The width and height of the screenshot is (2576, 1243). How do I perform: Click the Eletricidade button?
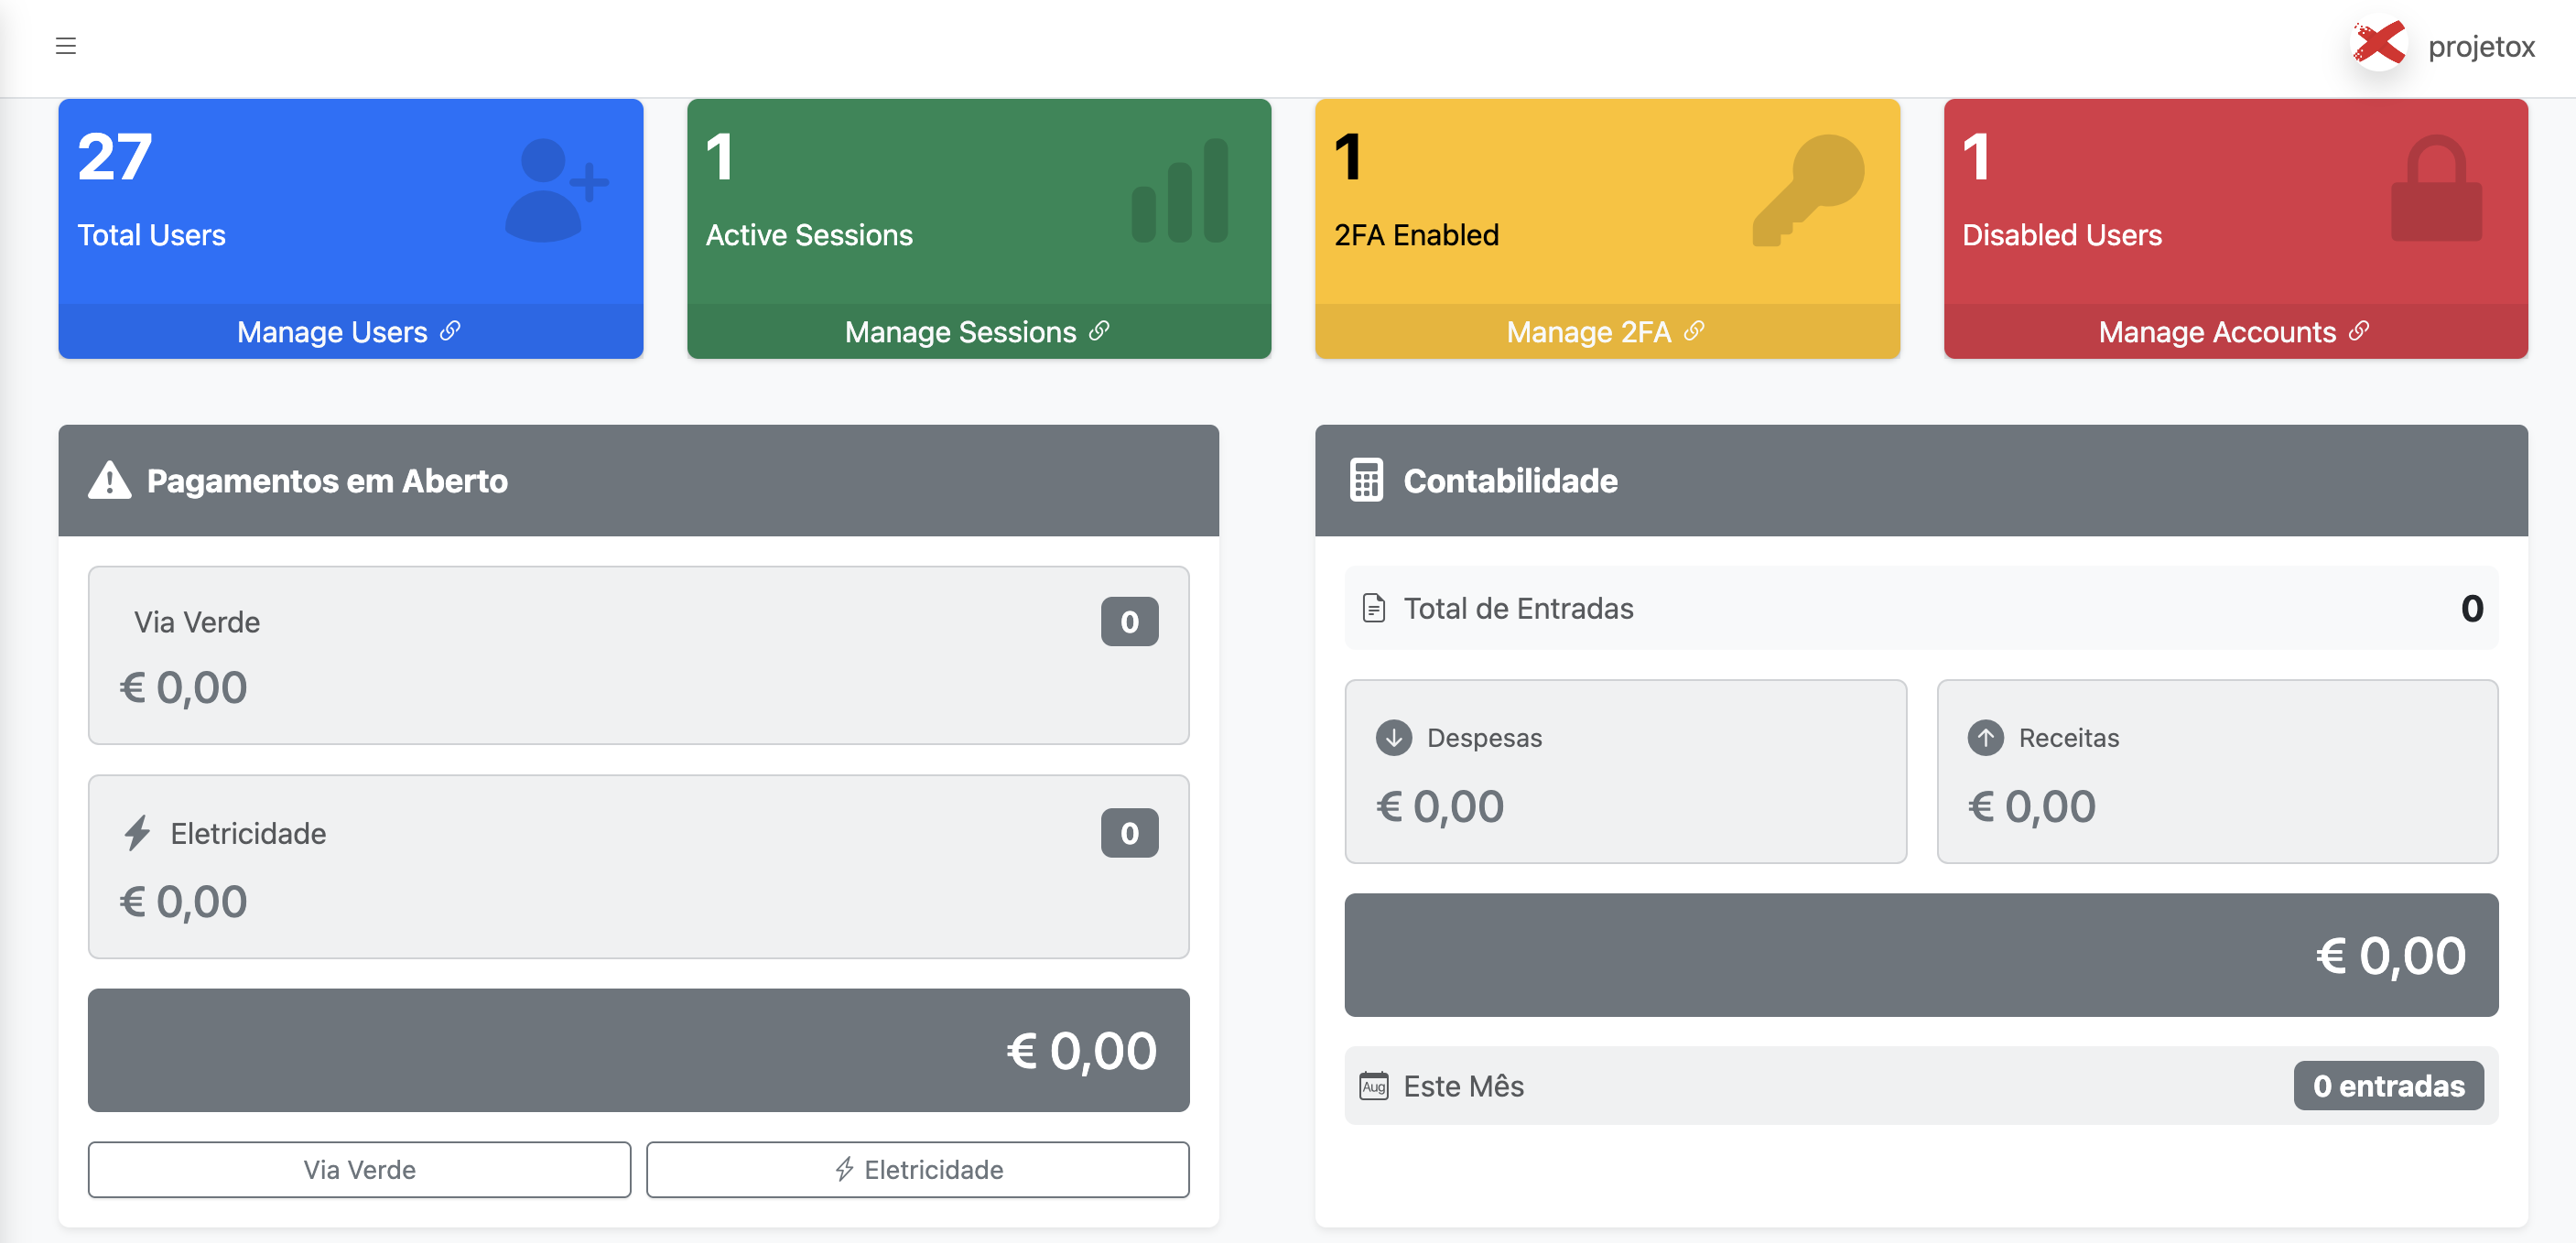917,1169
